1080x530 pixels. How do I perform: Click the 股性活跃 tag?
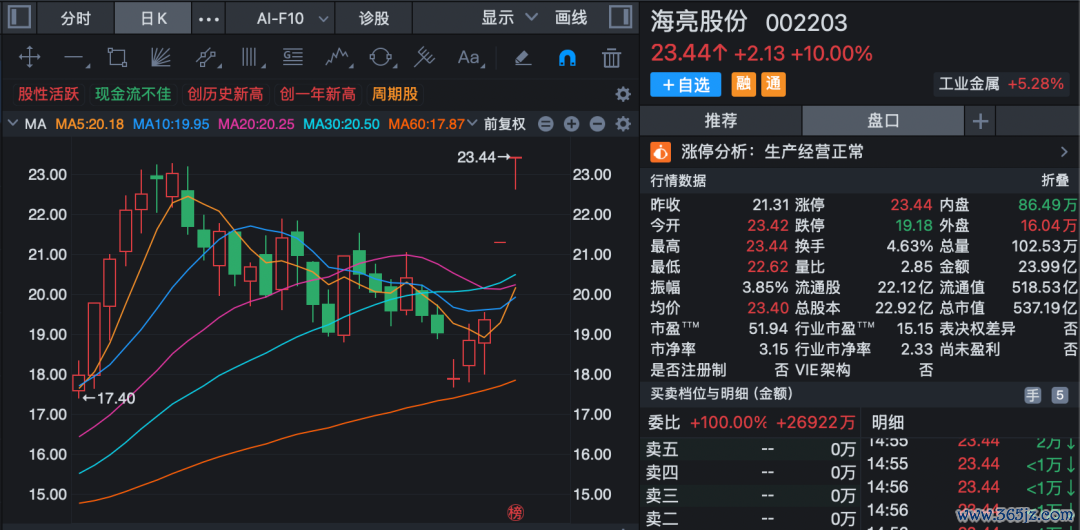49,94
